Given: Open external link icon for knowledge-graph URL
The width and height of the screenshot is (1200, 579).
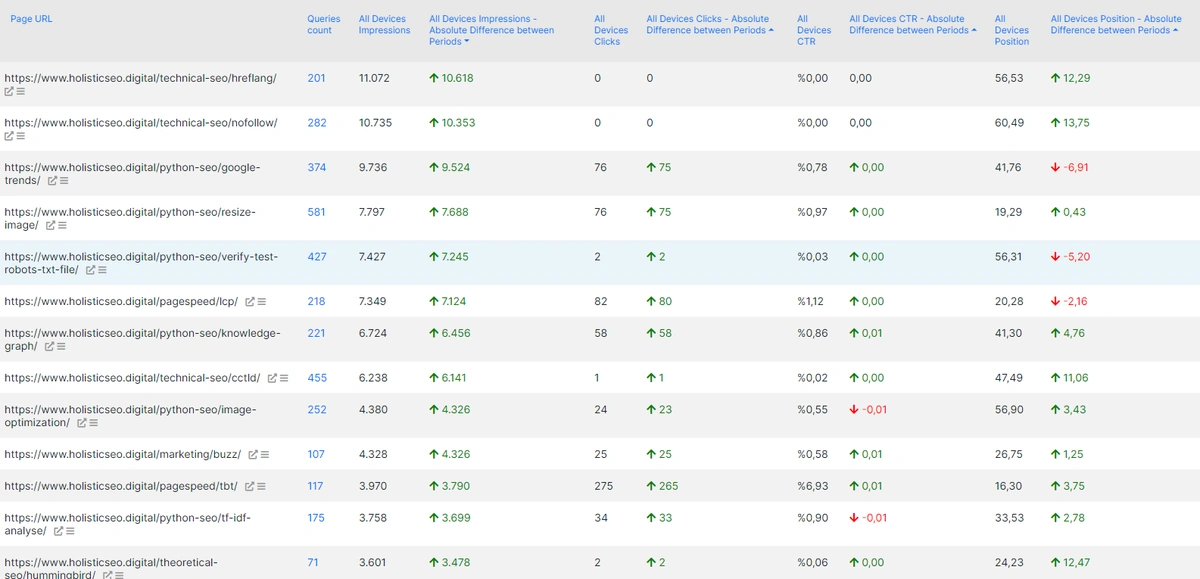Looking at the screenshot, I should pos(47,347).
